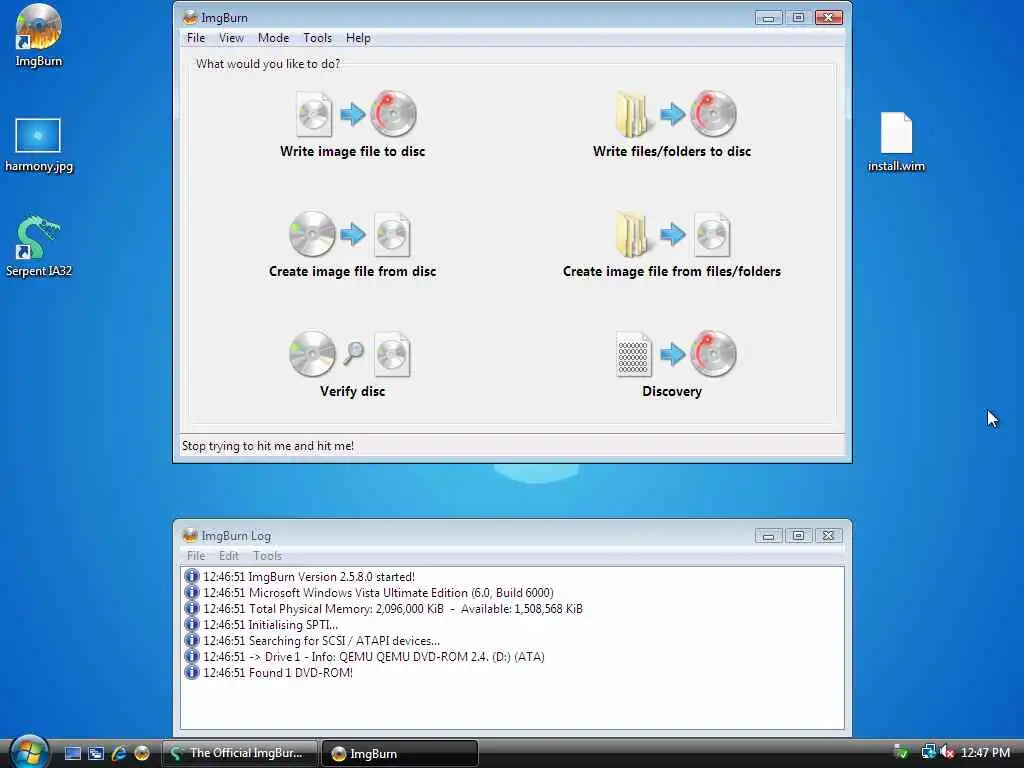Click the Show Desktop quick launch icon
The width and height of the screenshot is (1024, 768).
click(73, 753)
